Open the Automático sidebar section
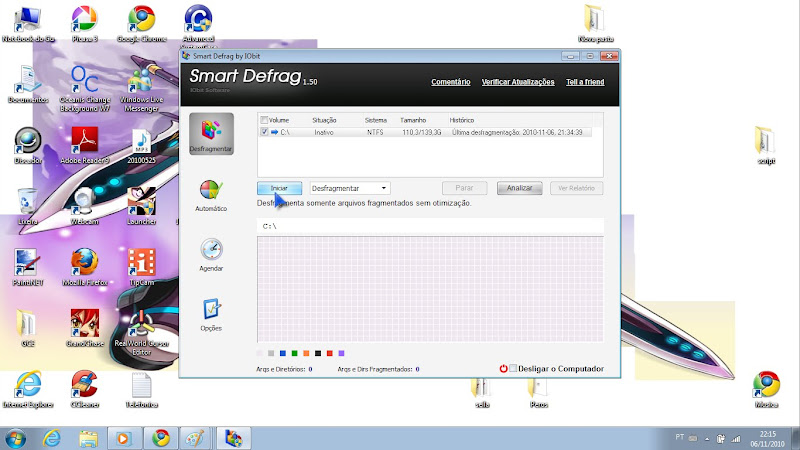Screen dimensions: 800x450 [211, 195]
